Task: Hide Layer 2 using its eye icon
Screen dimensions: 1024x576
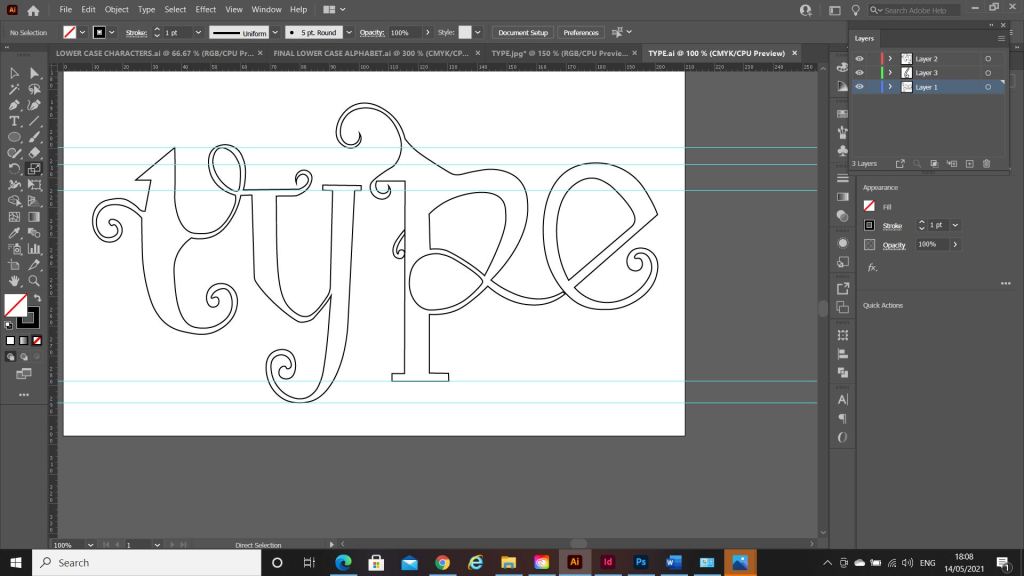Action: 859,59
